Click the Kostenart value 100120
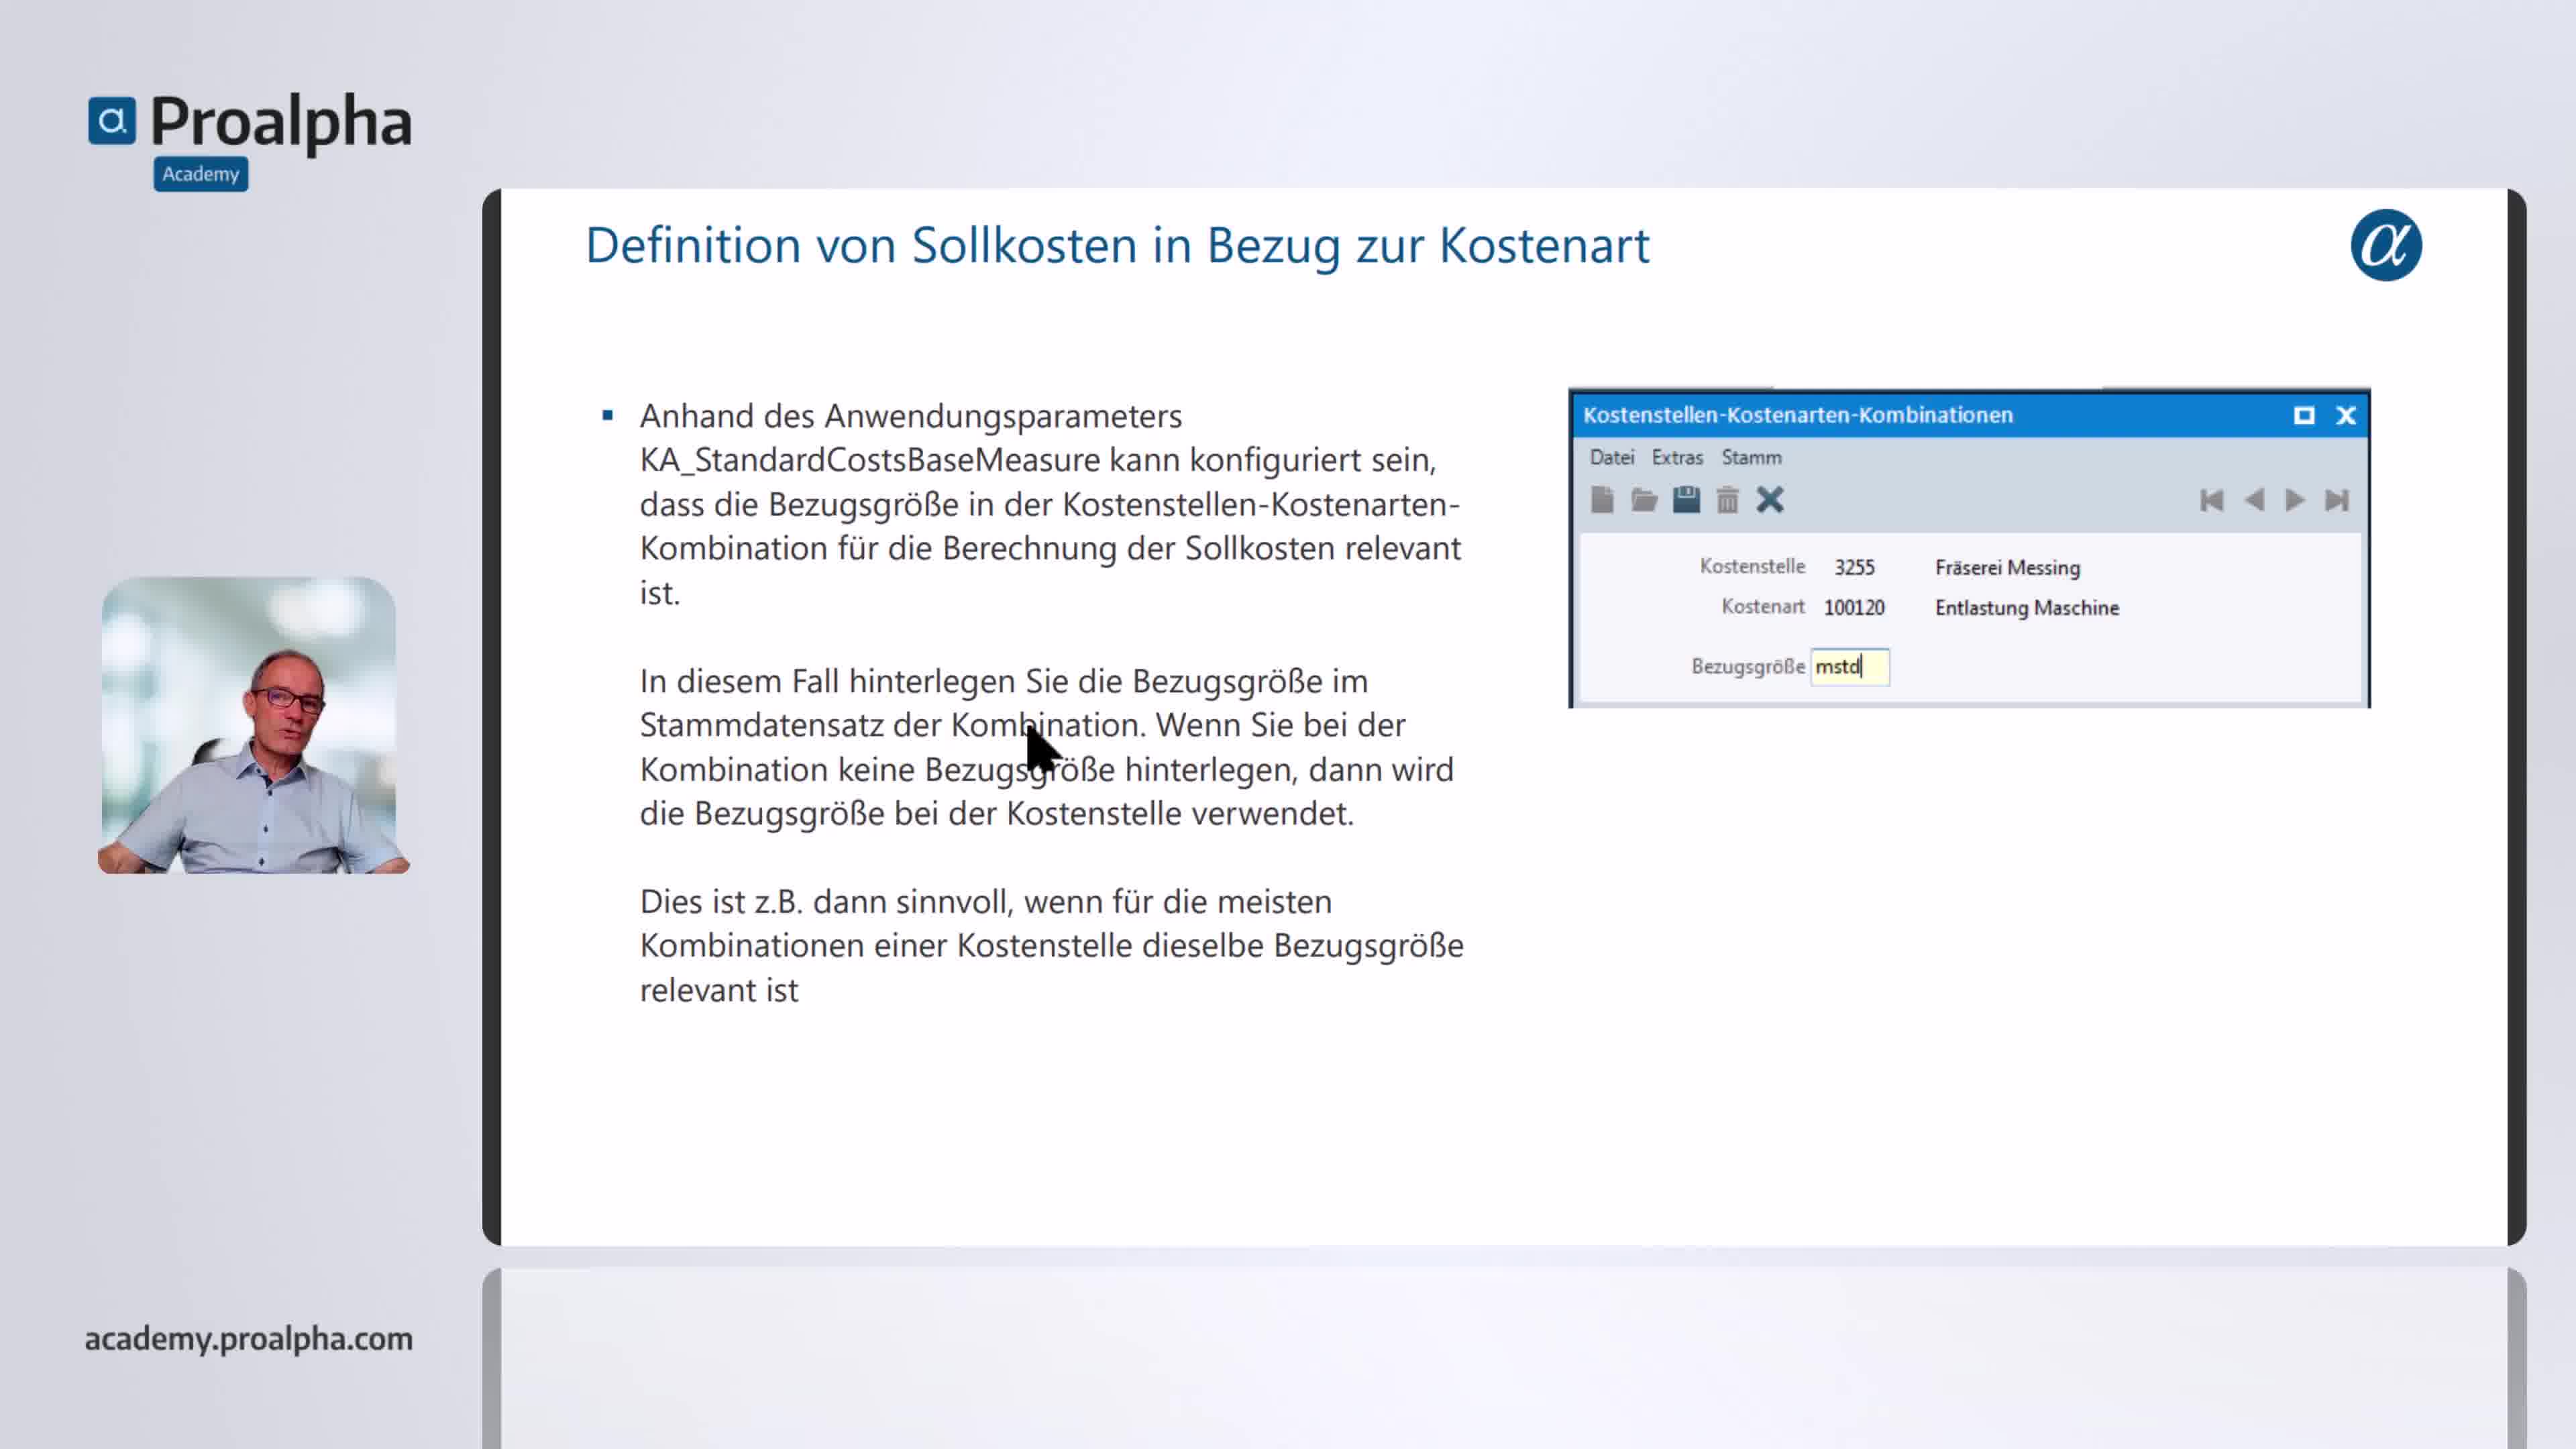Image resolution: width=2576 pixels, height=1449 pixels. pyautogui.click(x=1854, y=607)
